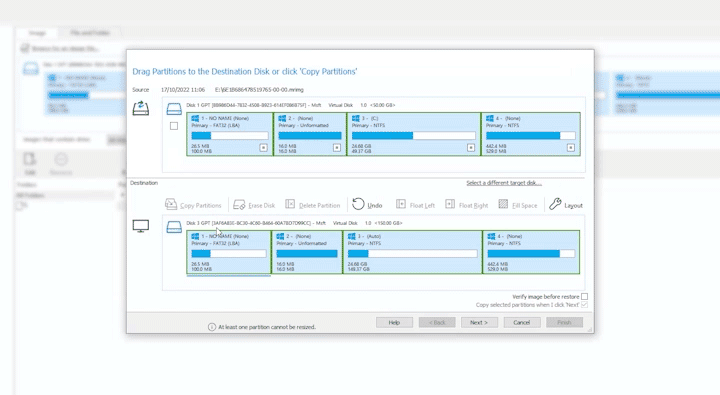Click the Disk 1 GPT drive icon
Screen dimensions: 720x395
(174, 109)
